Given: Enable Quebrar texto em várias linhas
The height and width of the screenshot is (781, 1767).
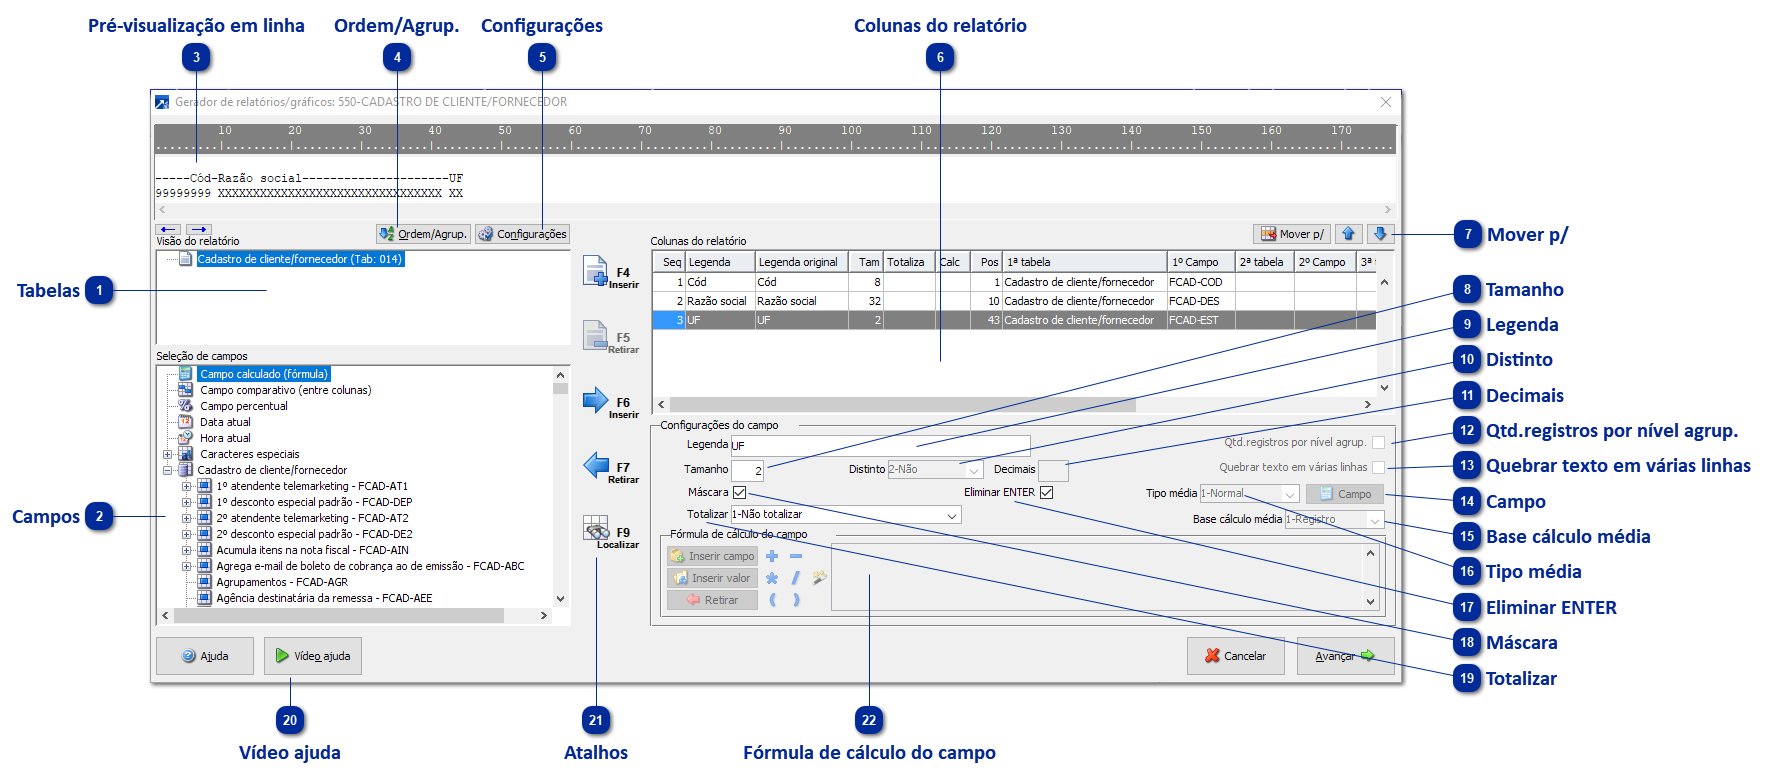Looking at the screenshot, I should [x=1379, y=468].
